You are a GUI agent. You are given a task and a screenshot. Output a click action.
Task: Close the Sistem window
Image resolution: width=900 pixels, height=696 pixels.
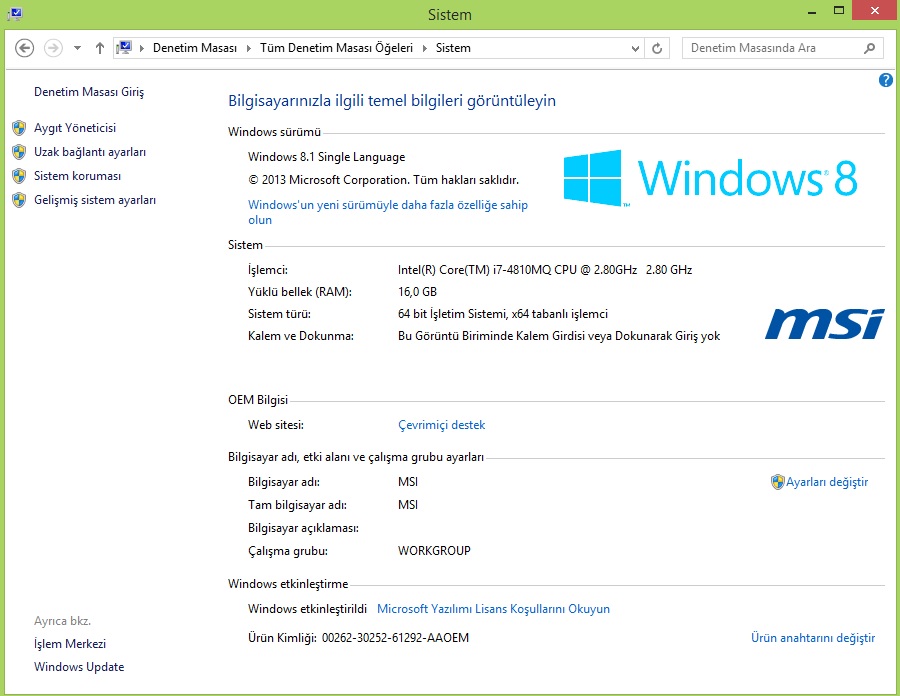coord(875,11)
